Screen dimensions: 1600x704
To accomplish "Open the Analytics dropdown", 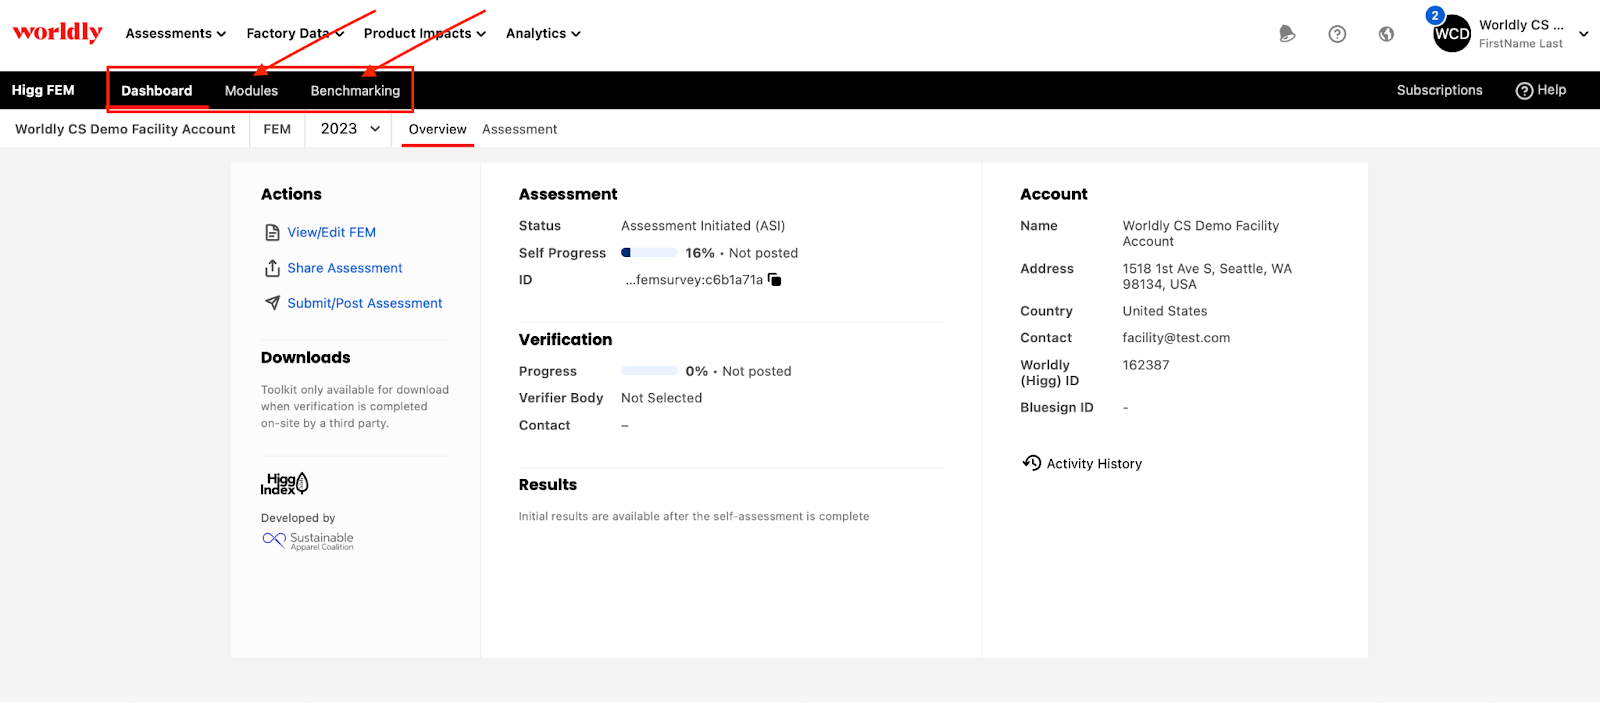I will (543, 33).
